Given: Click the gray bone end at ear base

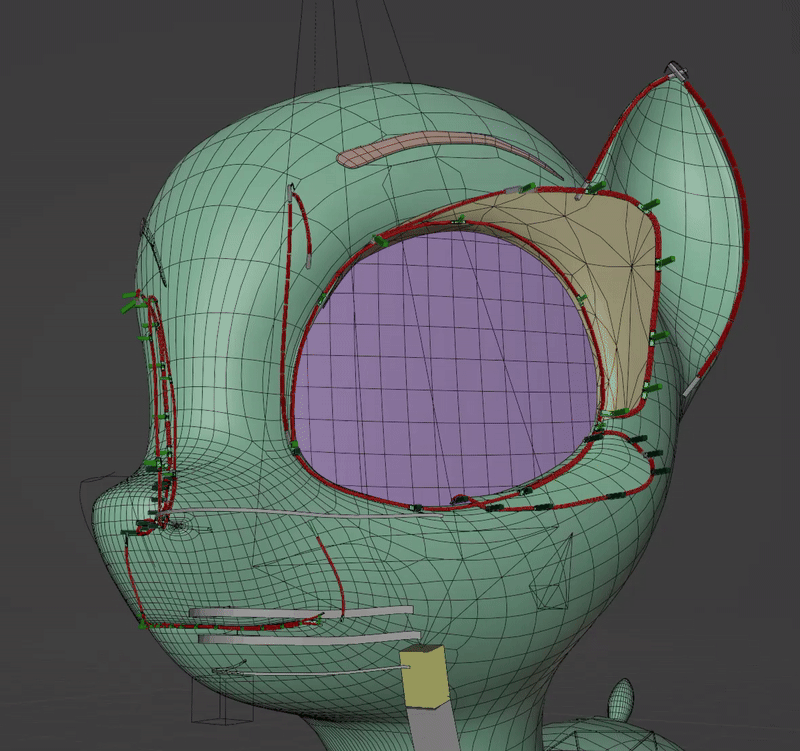Looking at the screenshot, I should tap(692, 386).
